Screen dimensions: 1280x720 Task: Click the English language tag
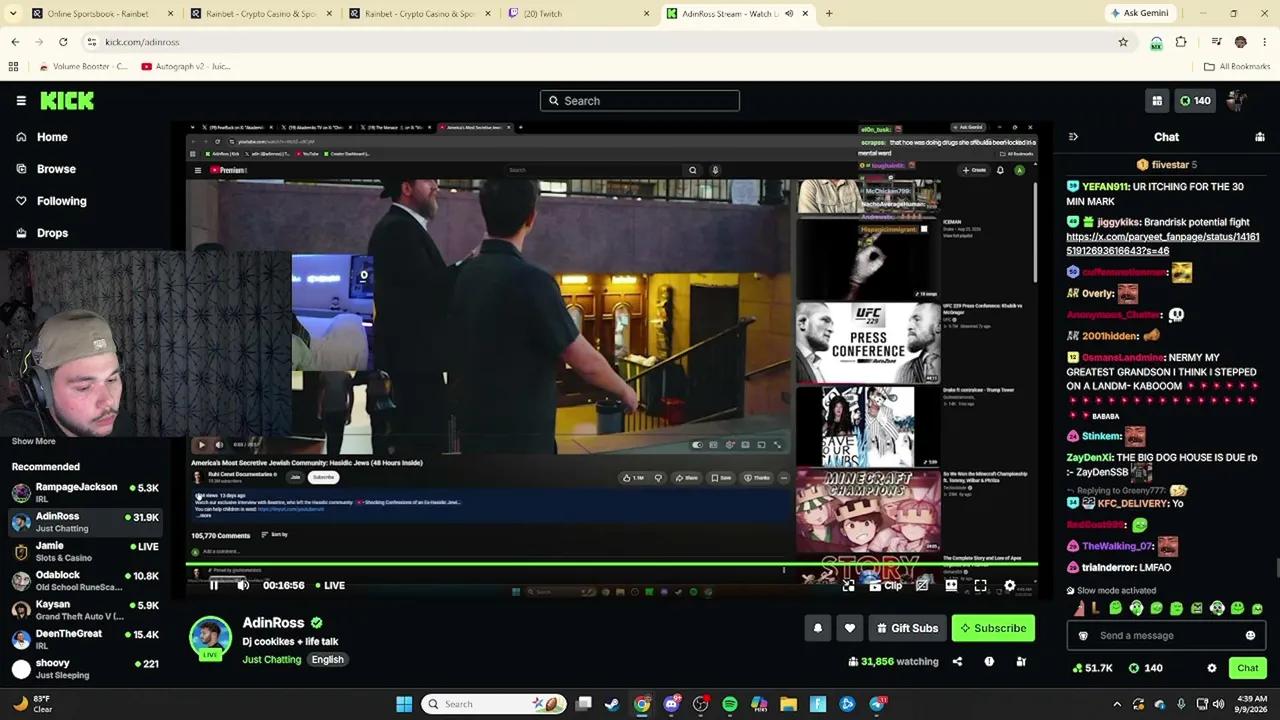click(327, 659)
